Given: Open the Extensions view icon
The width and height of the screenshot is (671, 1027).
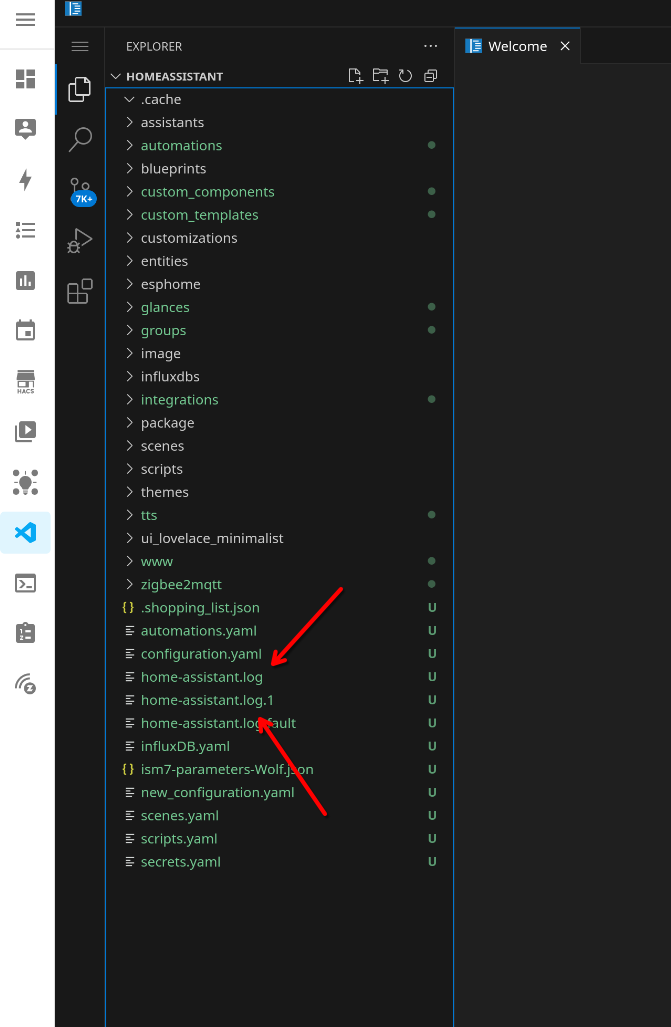Looking at the screenshot, I should click(x=80, y=291).
